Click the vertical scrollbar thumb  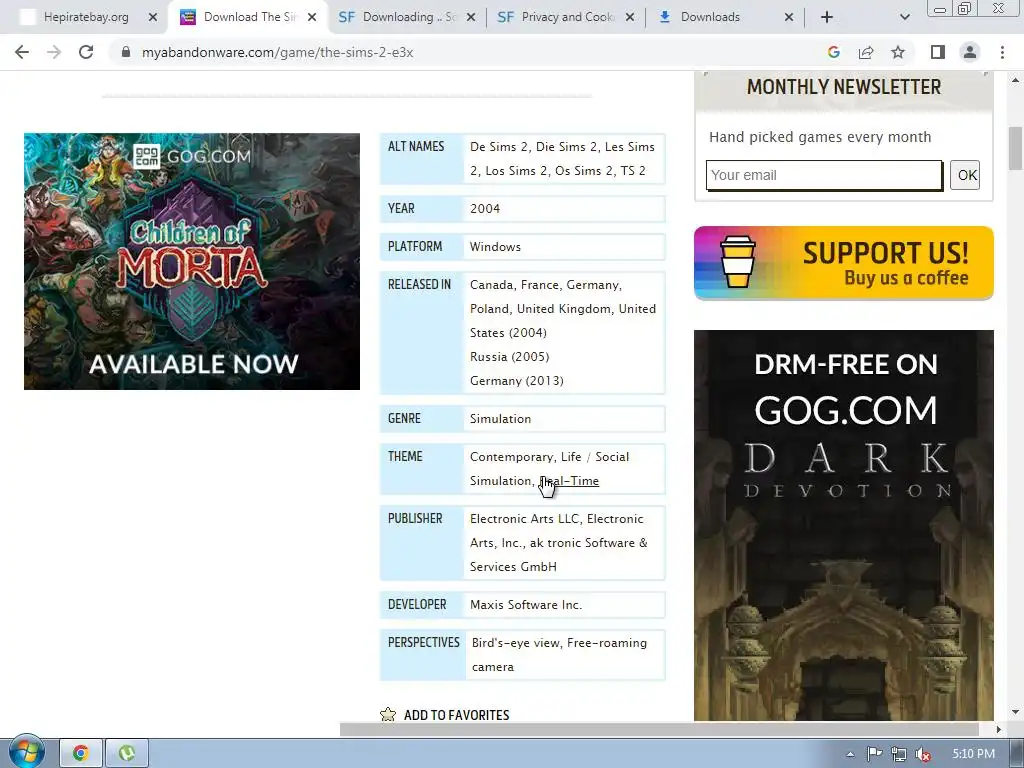tap(1015, 148)
